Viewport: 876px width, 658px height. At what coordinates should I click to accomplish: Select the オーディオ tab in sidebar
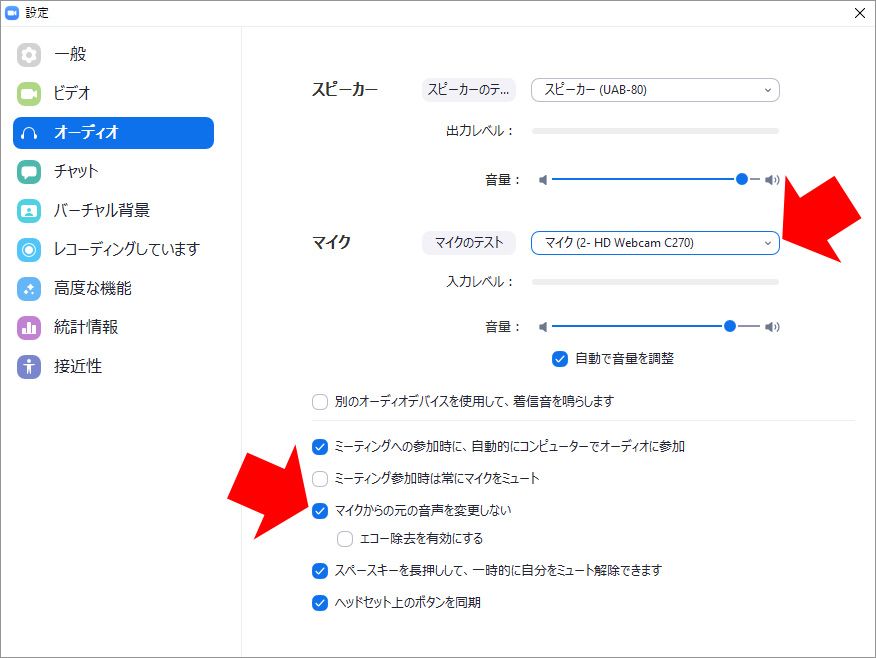pyautogui.click(x=113, y=133)
